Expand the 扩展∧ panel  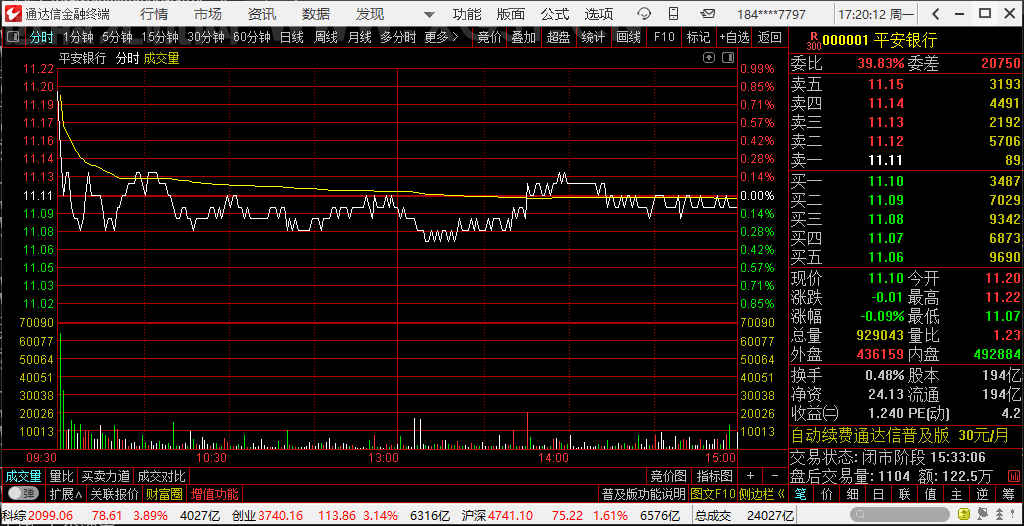pos(66,493)
